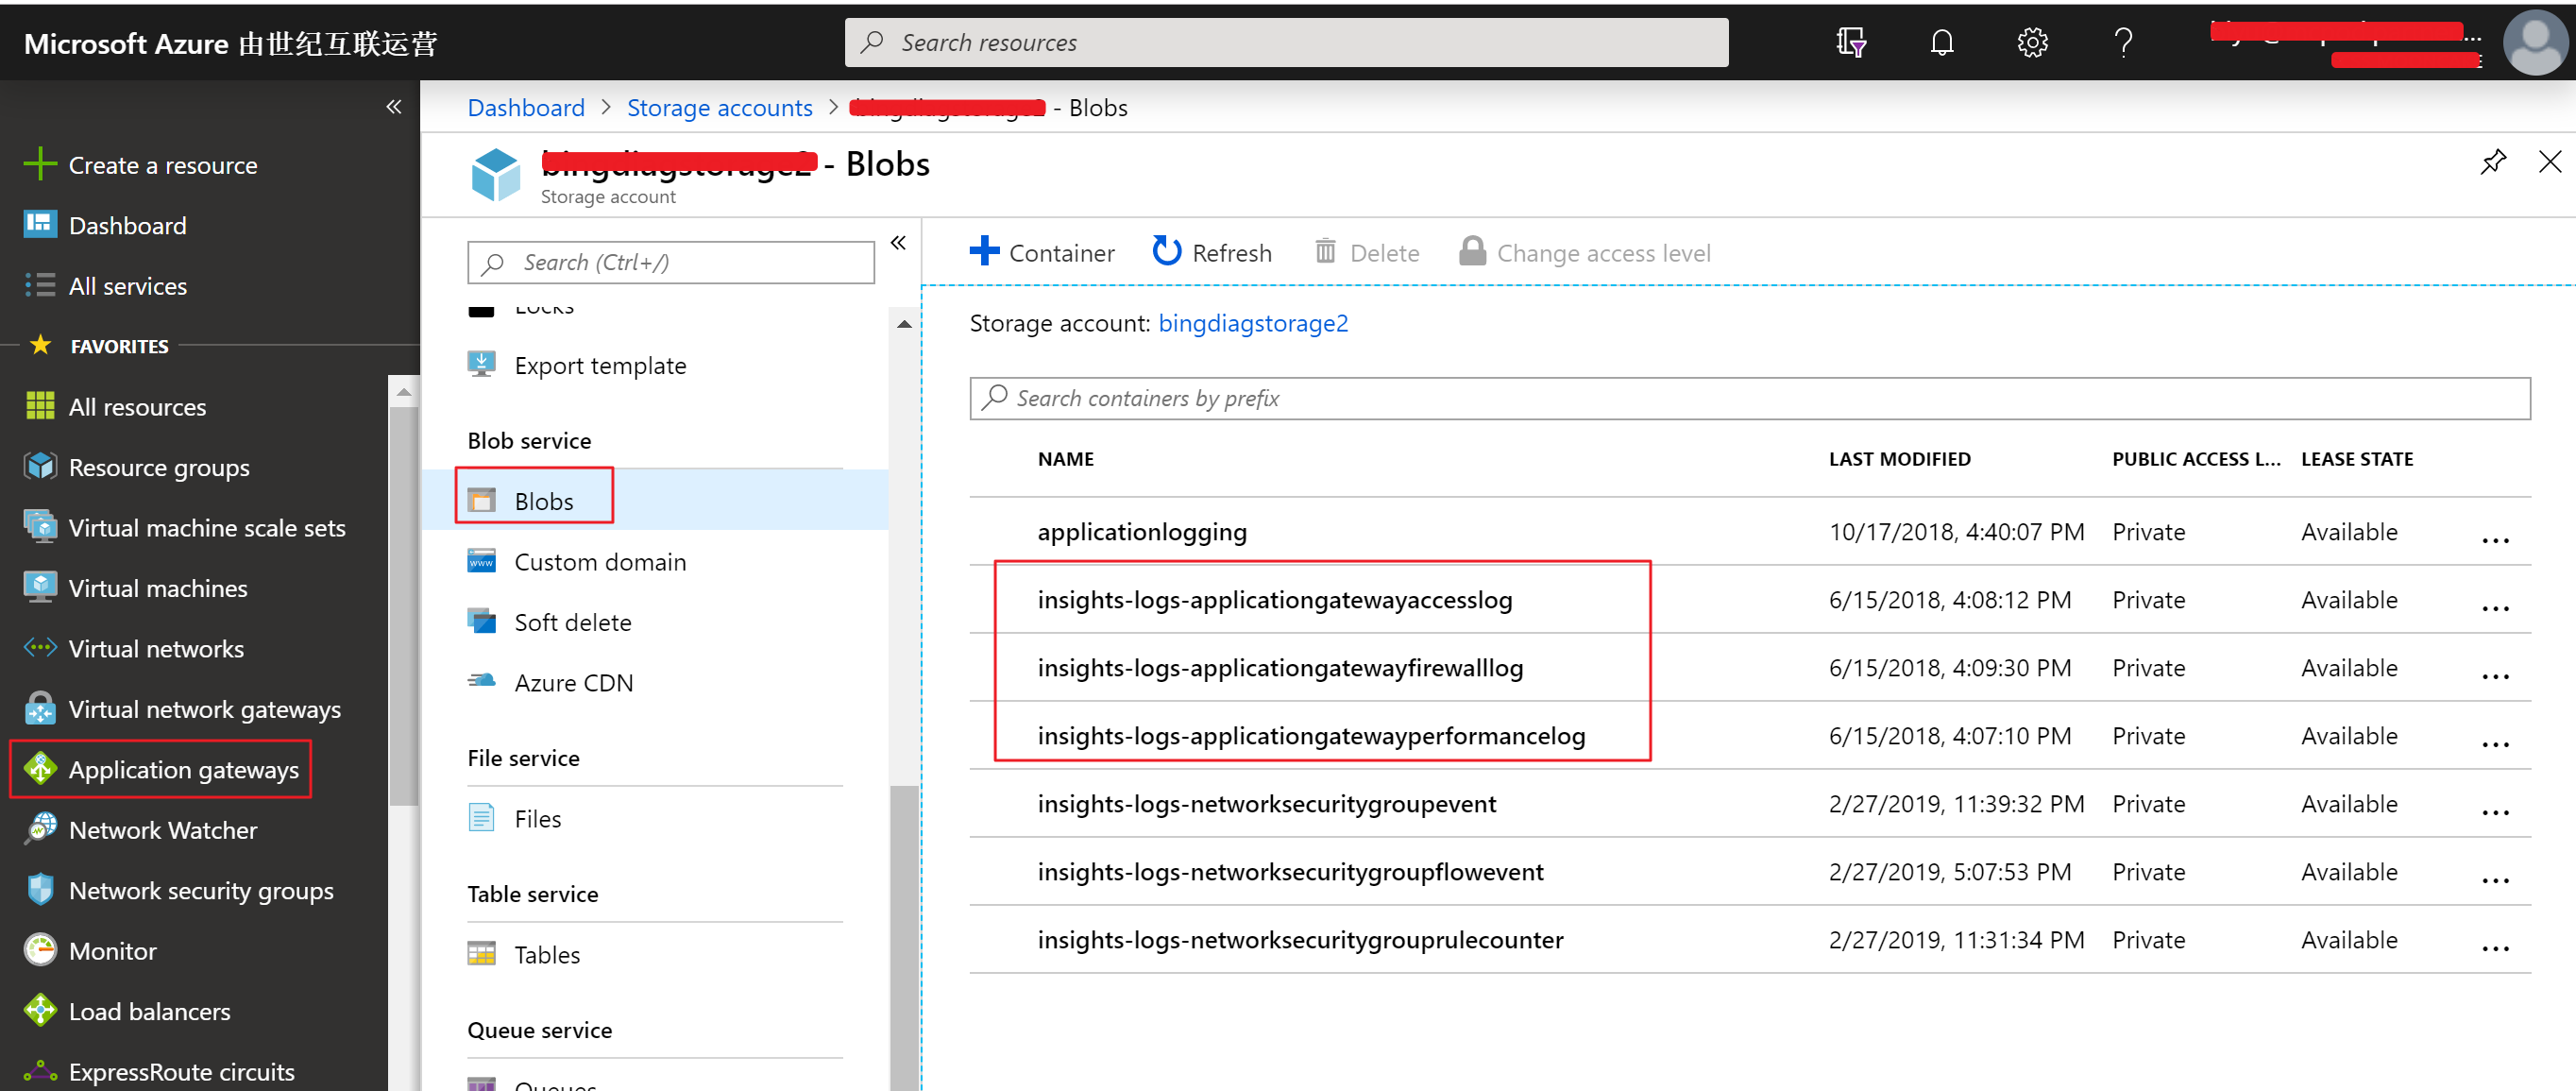Image resolution: width=2576 pixels, height=1091 pixels.
Task: Go to Storage accounts breadcrumb
Action: (x=719, y=108)
